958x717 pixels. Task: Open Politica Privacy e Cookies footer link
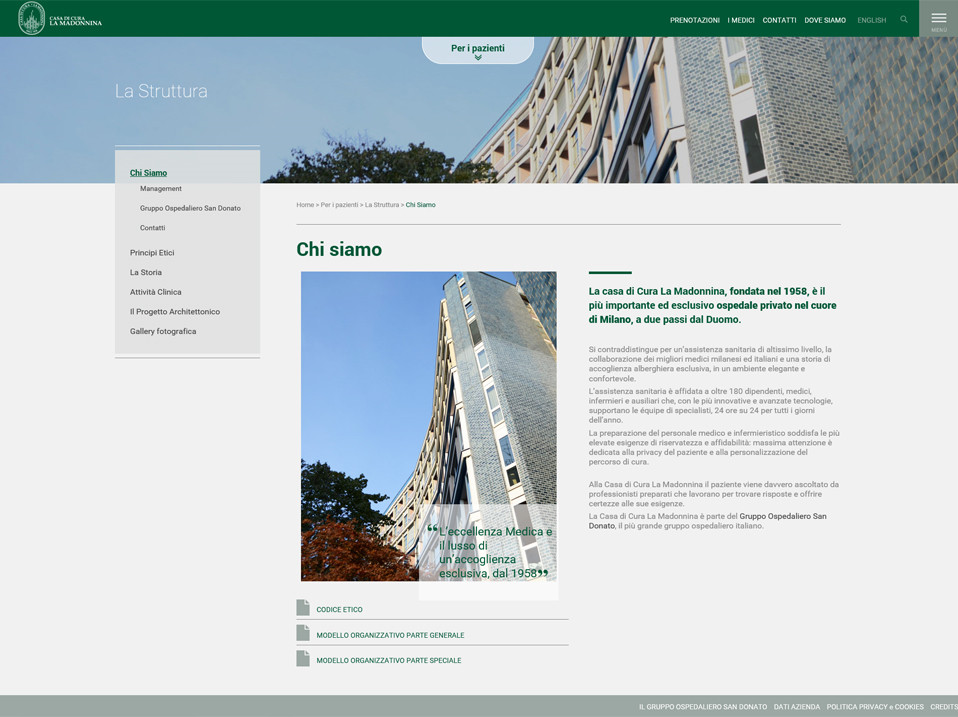point(874,707)
